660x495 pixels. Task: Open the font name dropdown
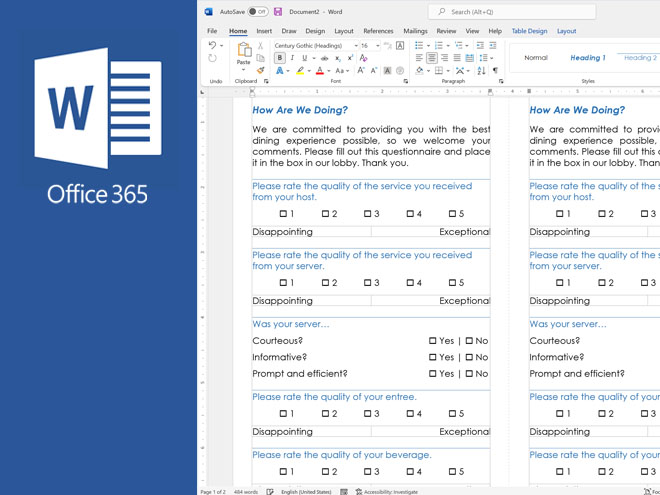click(x=355, y=46)
